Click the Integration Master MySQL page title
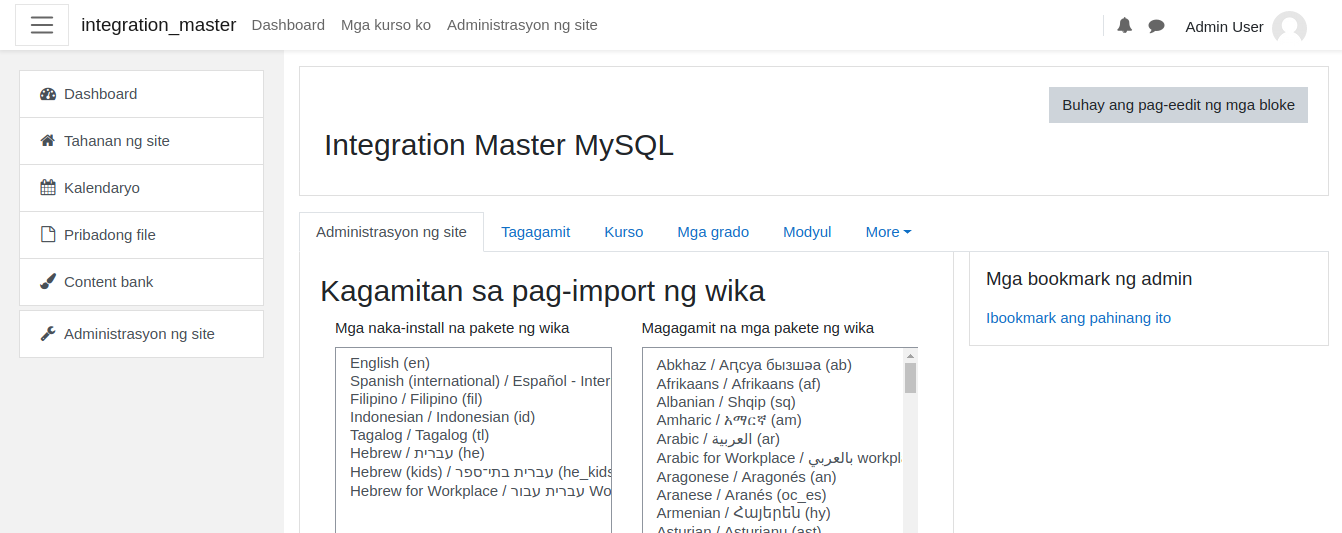Screen dimensions: 1342x533 [x=499, y=145]
